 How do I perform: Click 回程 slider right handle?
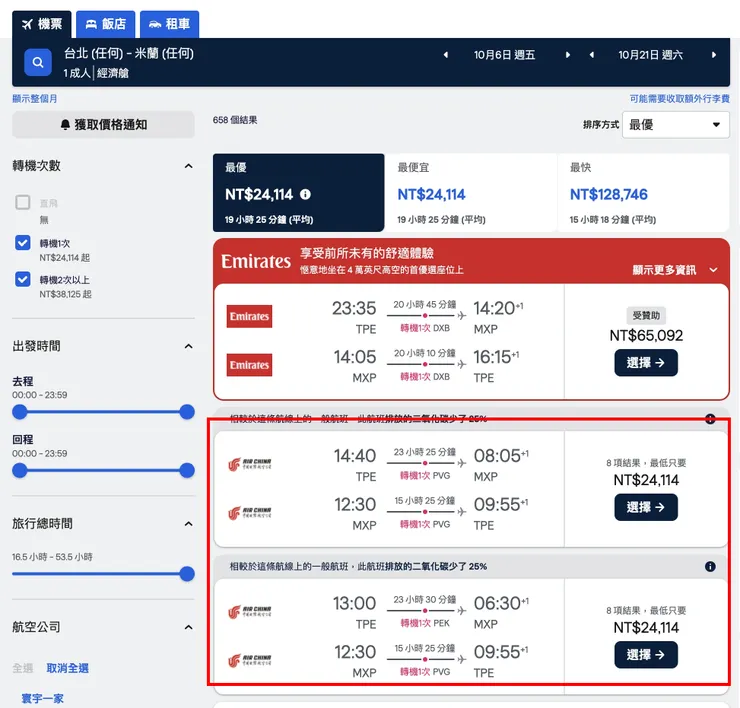(187, 470)
